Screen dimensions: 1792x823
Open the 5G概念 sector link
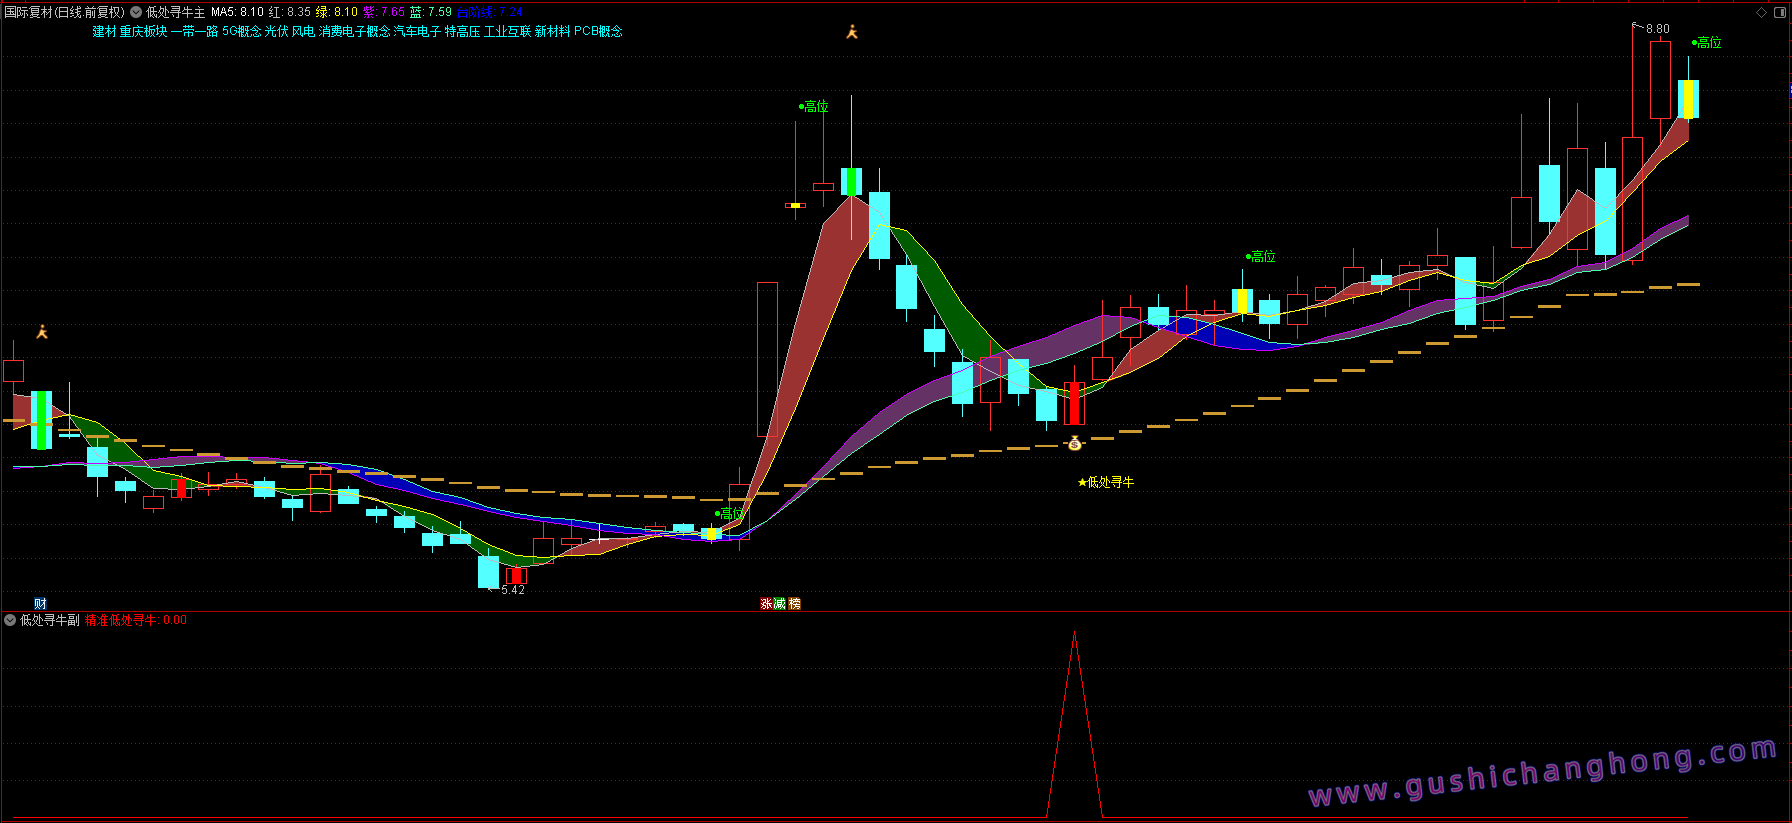click(241, 32)
